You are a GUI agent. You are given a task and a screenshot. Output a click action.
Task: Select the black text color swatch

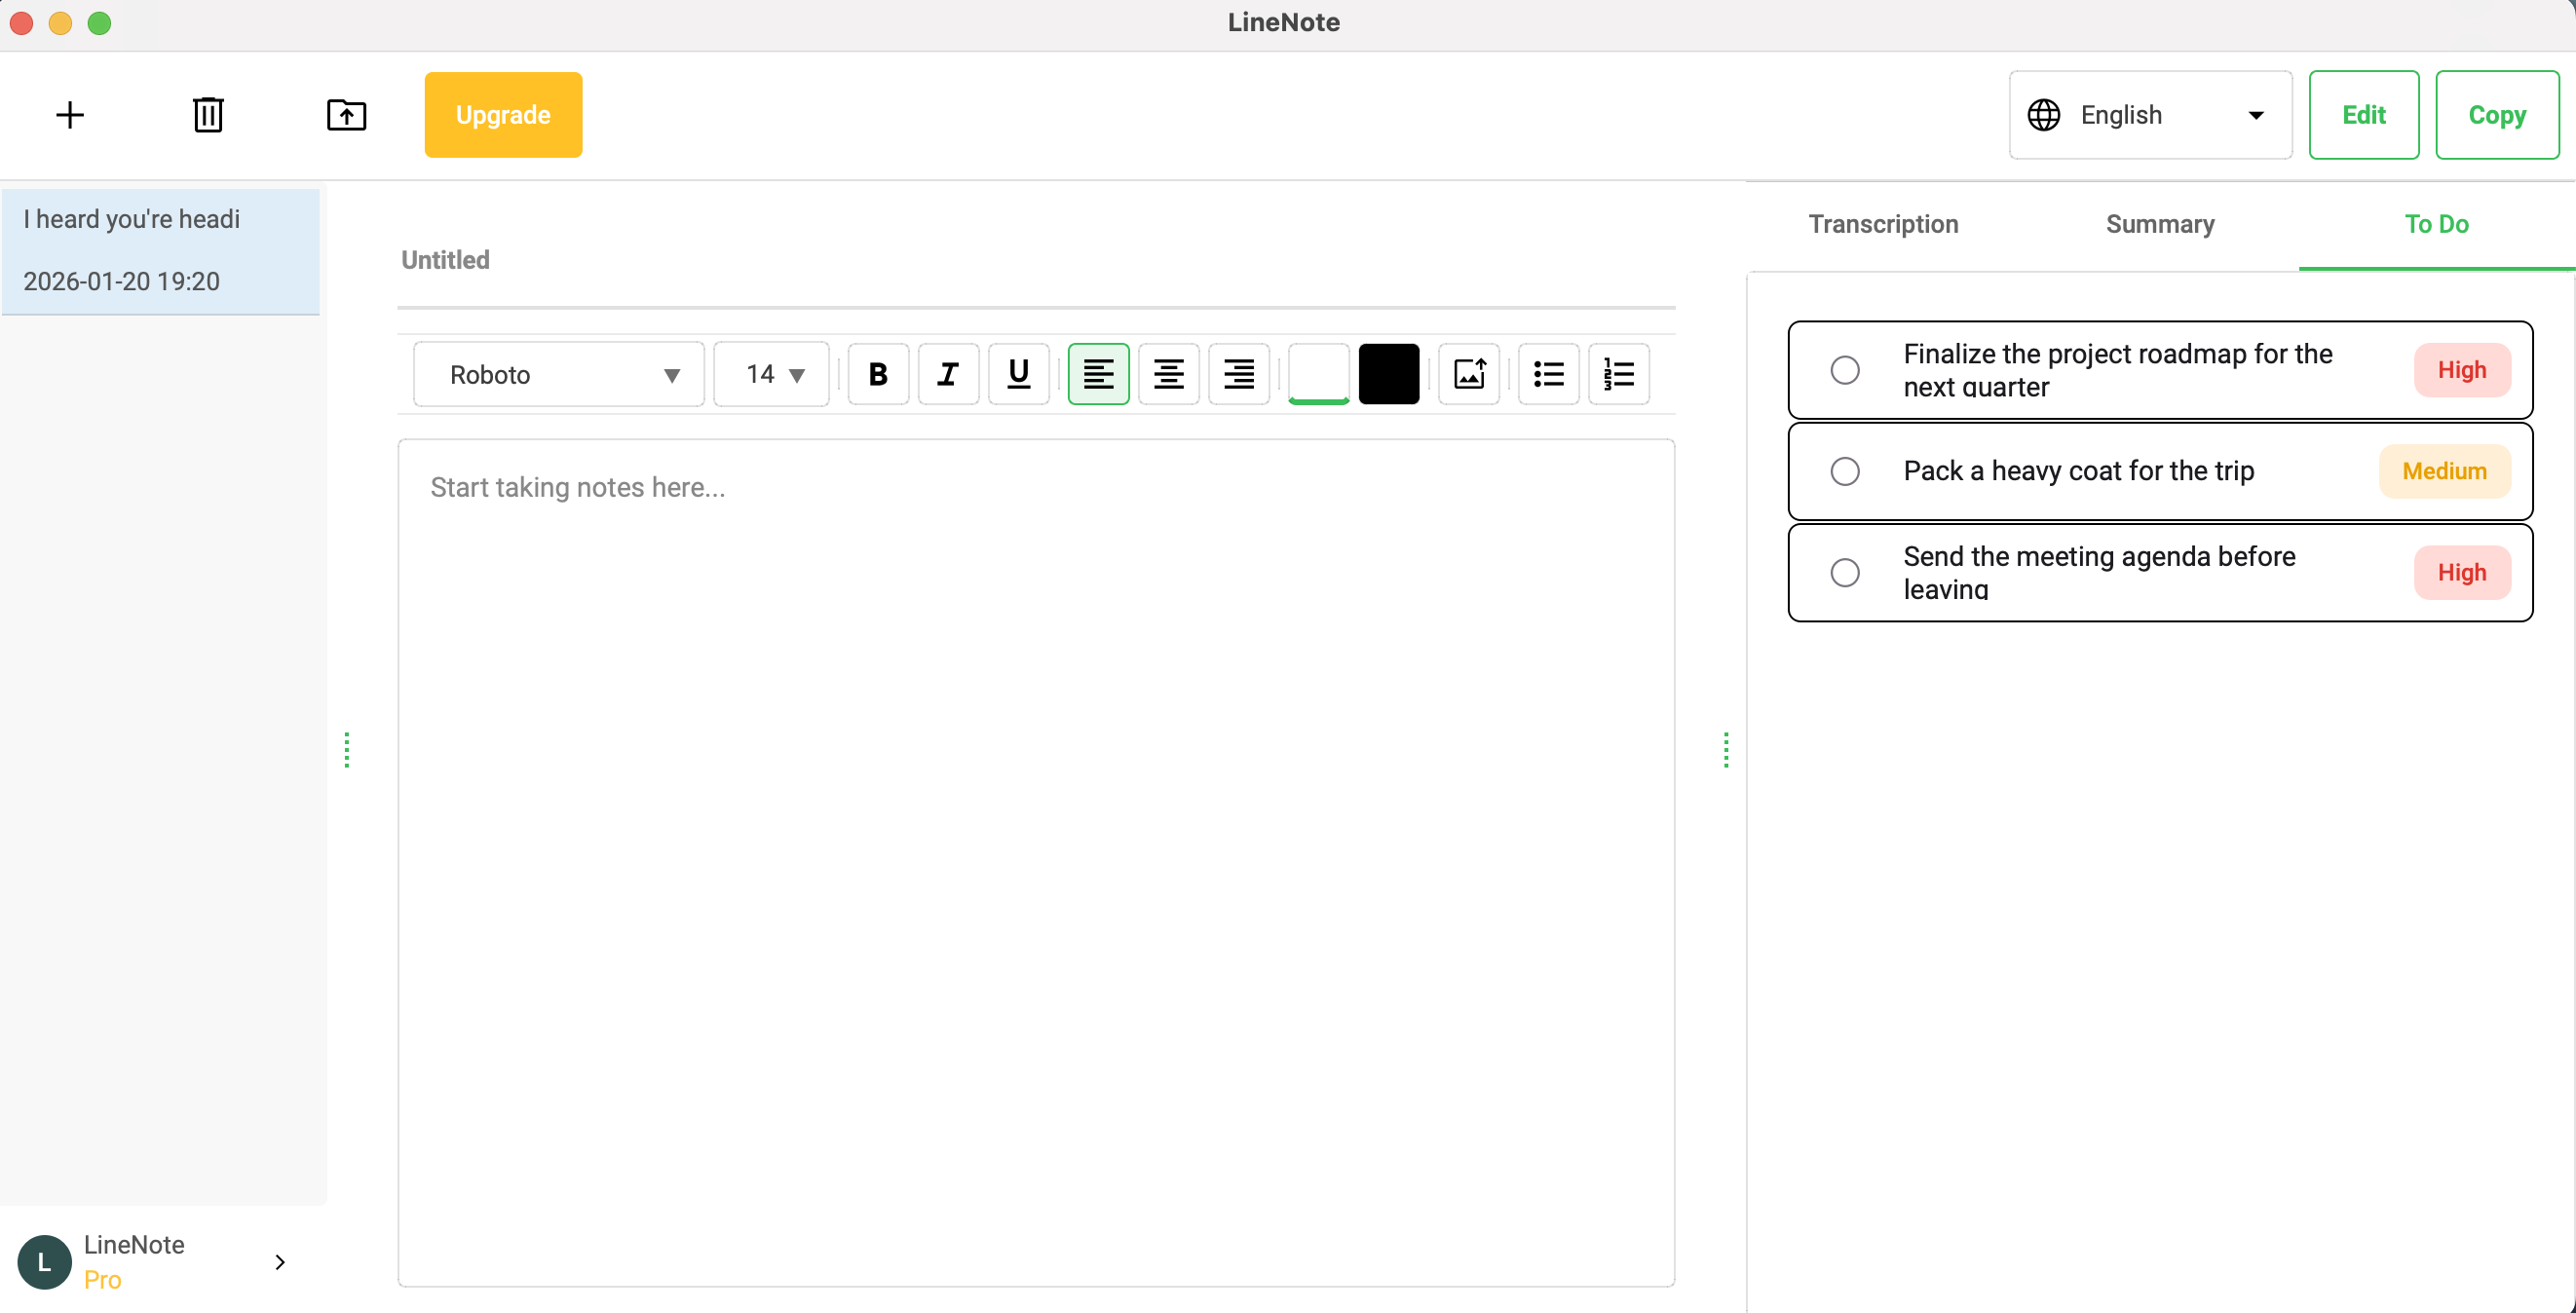(1388, 373)
